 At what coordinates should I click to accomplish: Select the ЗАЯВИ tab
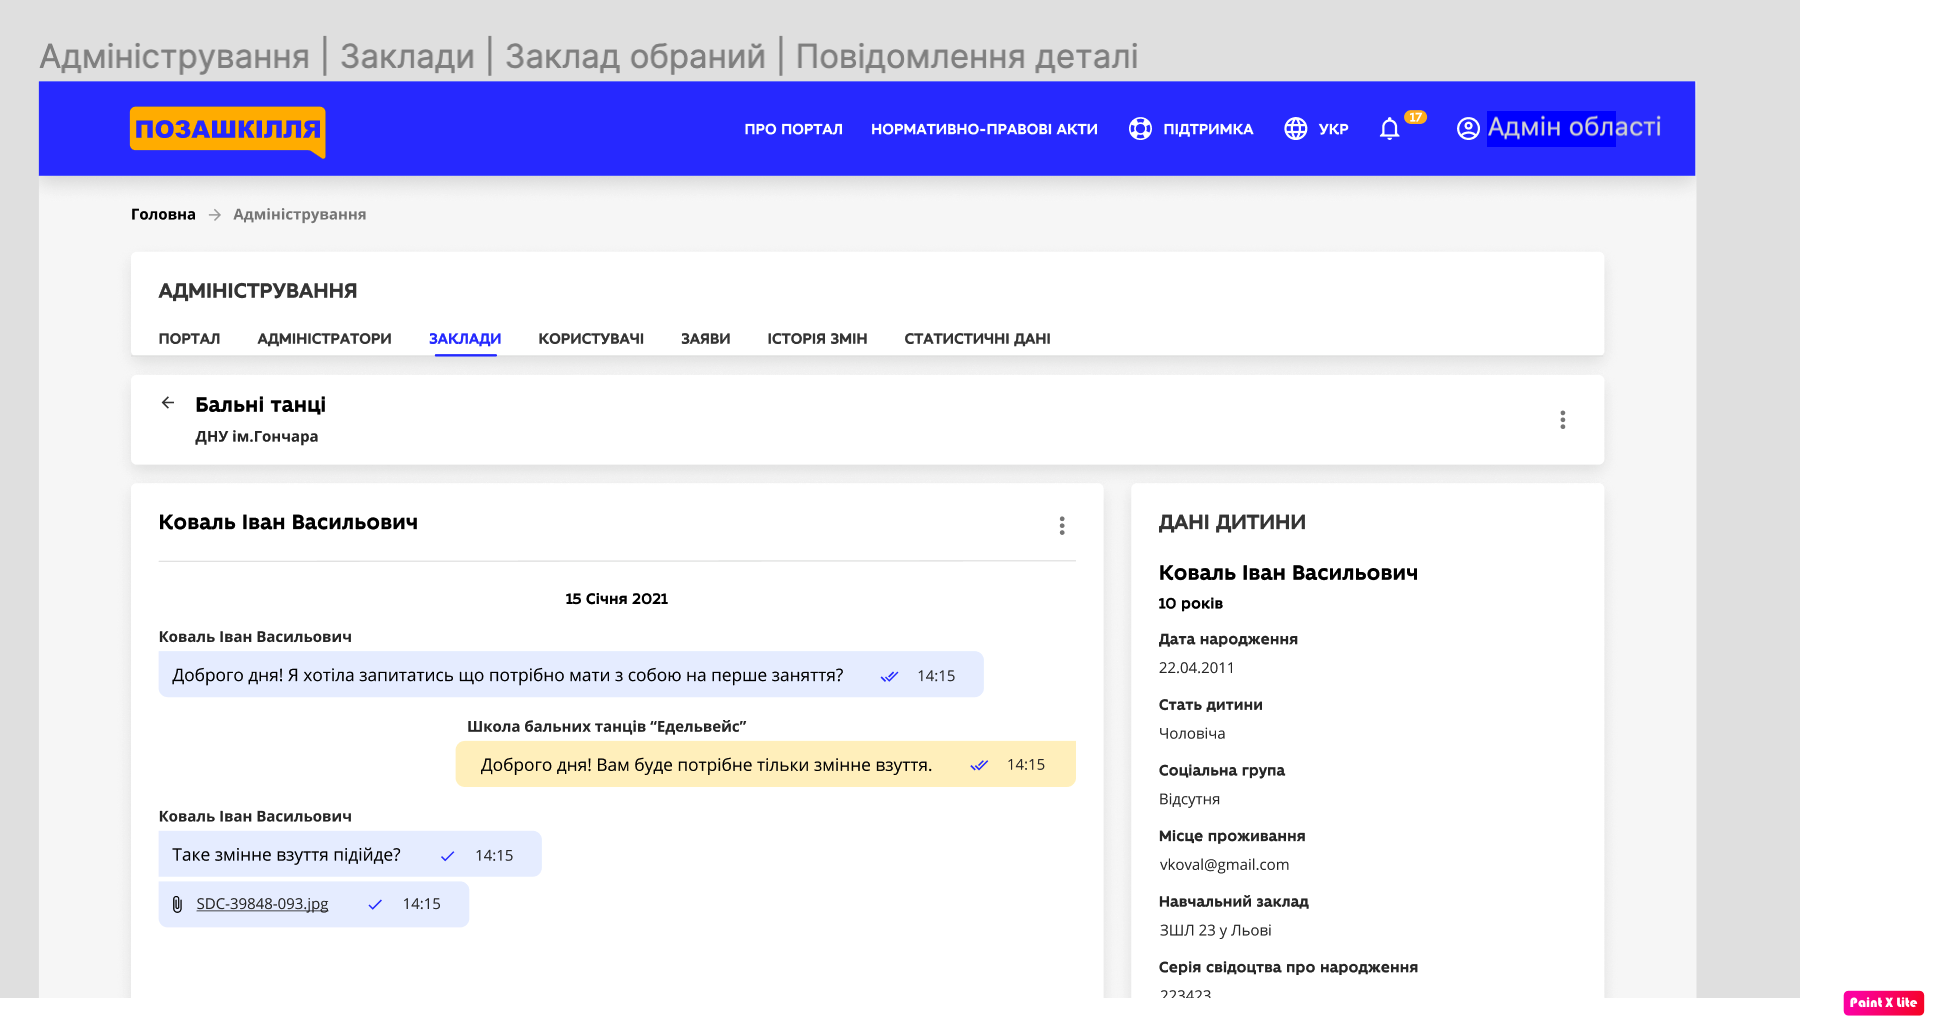click(705, 338)
